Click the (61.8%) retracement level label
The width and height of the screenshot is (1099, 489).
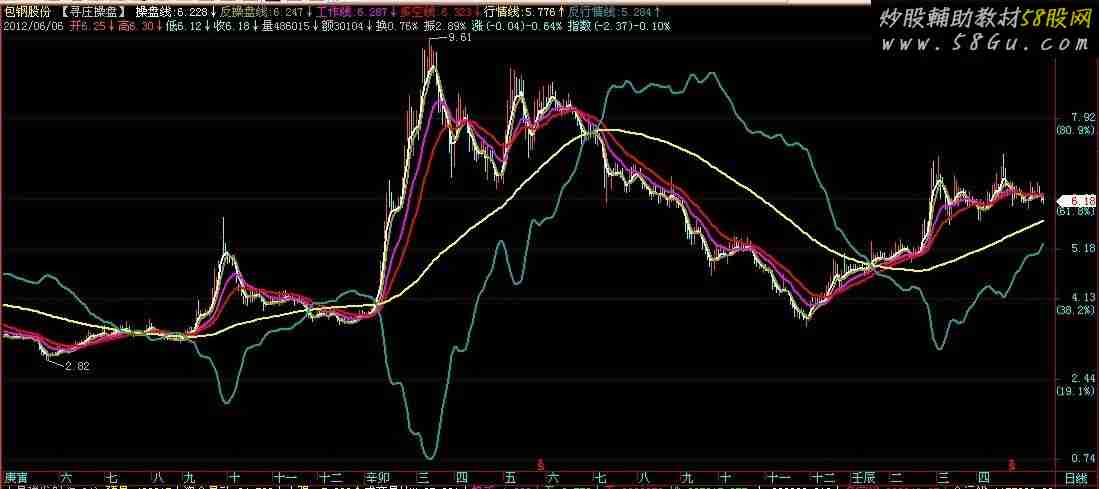[1076, 211]
